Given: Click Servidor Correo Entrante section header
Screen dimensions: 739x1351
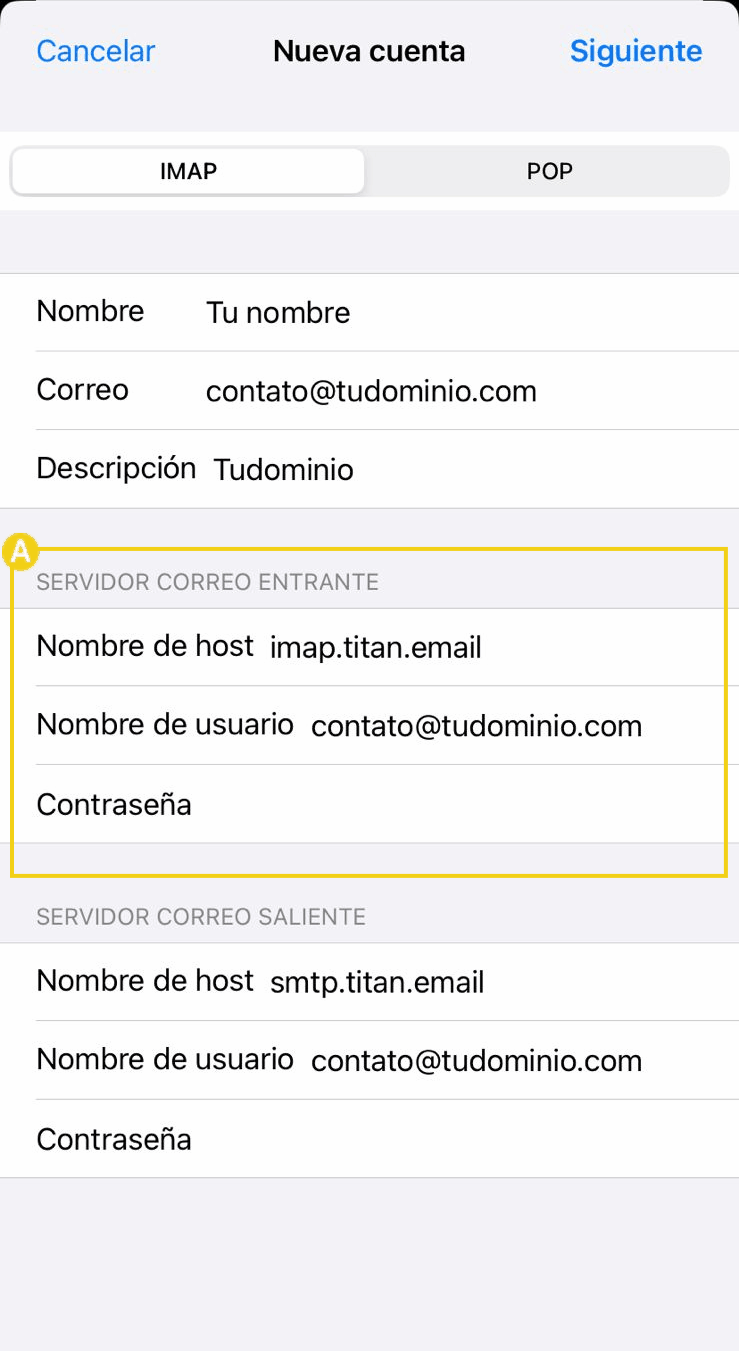Looking at the screenshot, I should click(x=207, y=582).
